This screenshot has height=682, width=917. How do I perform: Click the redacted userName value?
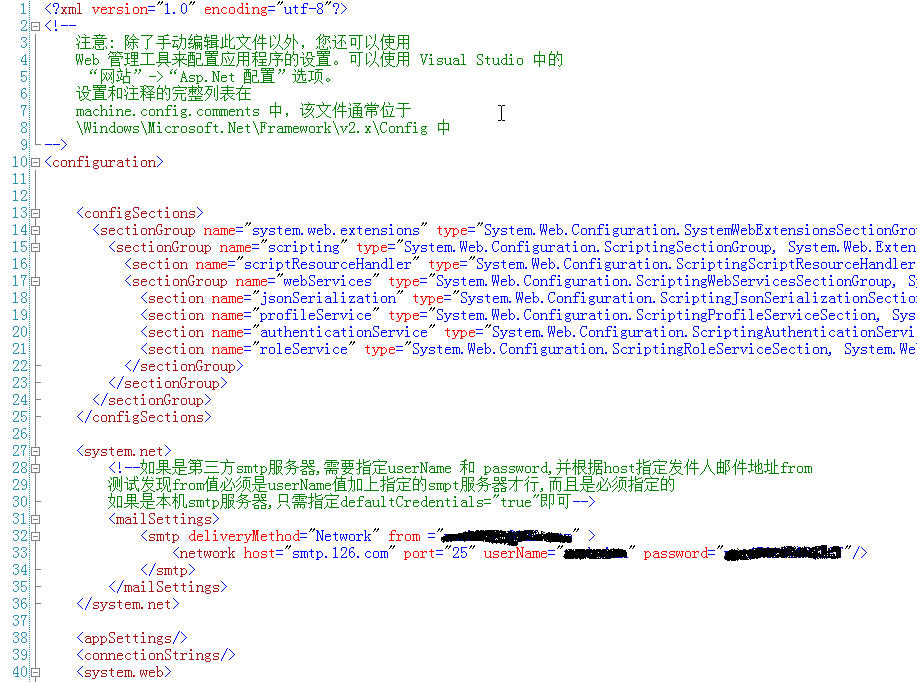595,553
